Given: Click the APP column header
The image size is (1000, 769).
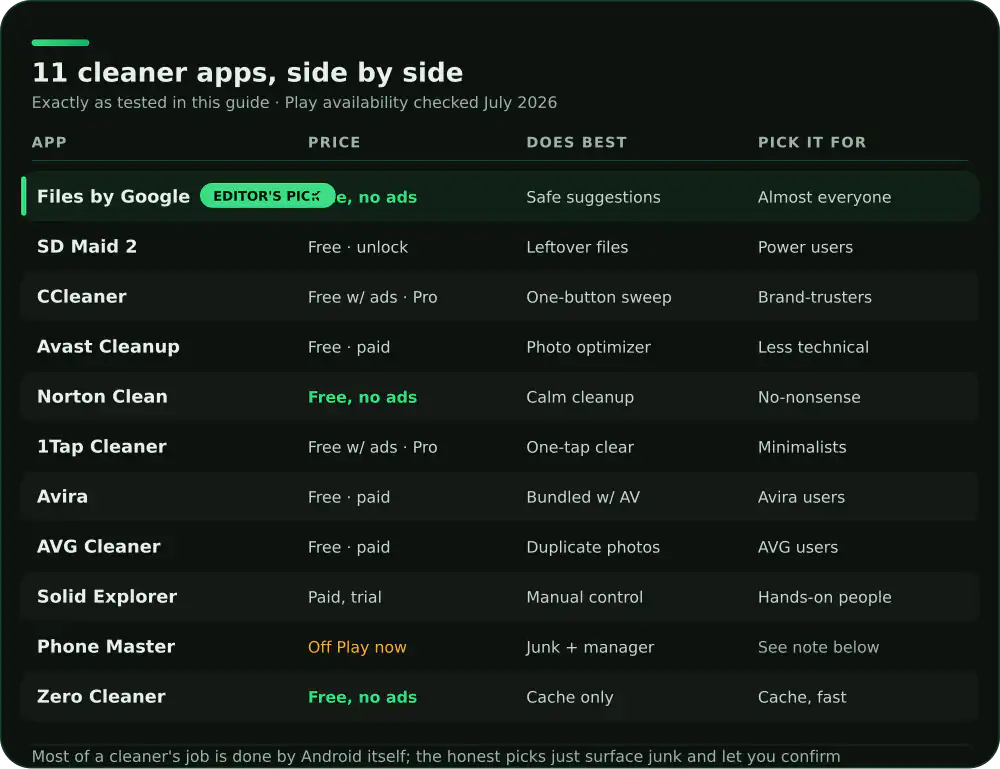Looking at the screenshot, I should tap(49, 142).
